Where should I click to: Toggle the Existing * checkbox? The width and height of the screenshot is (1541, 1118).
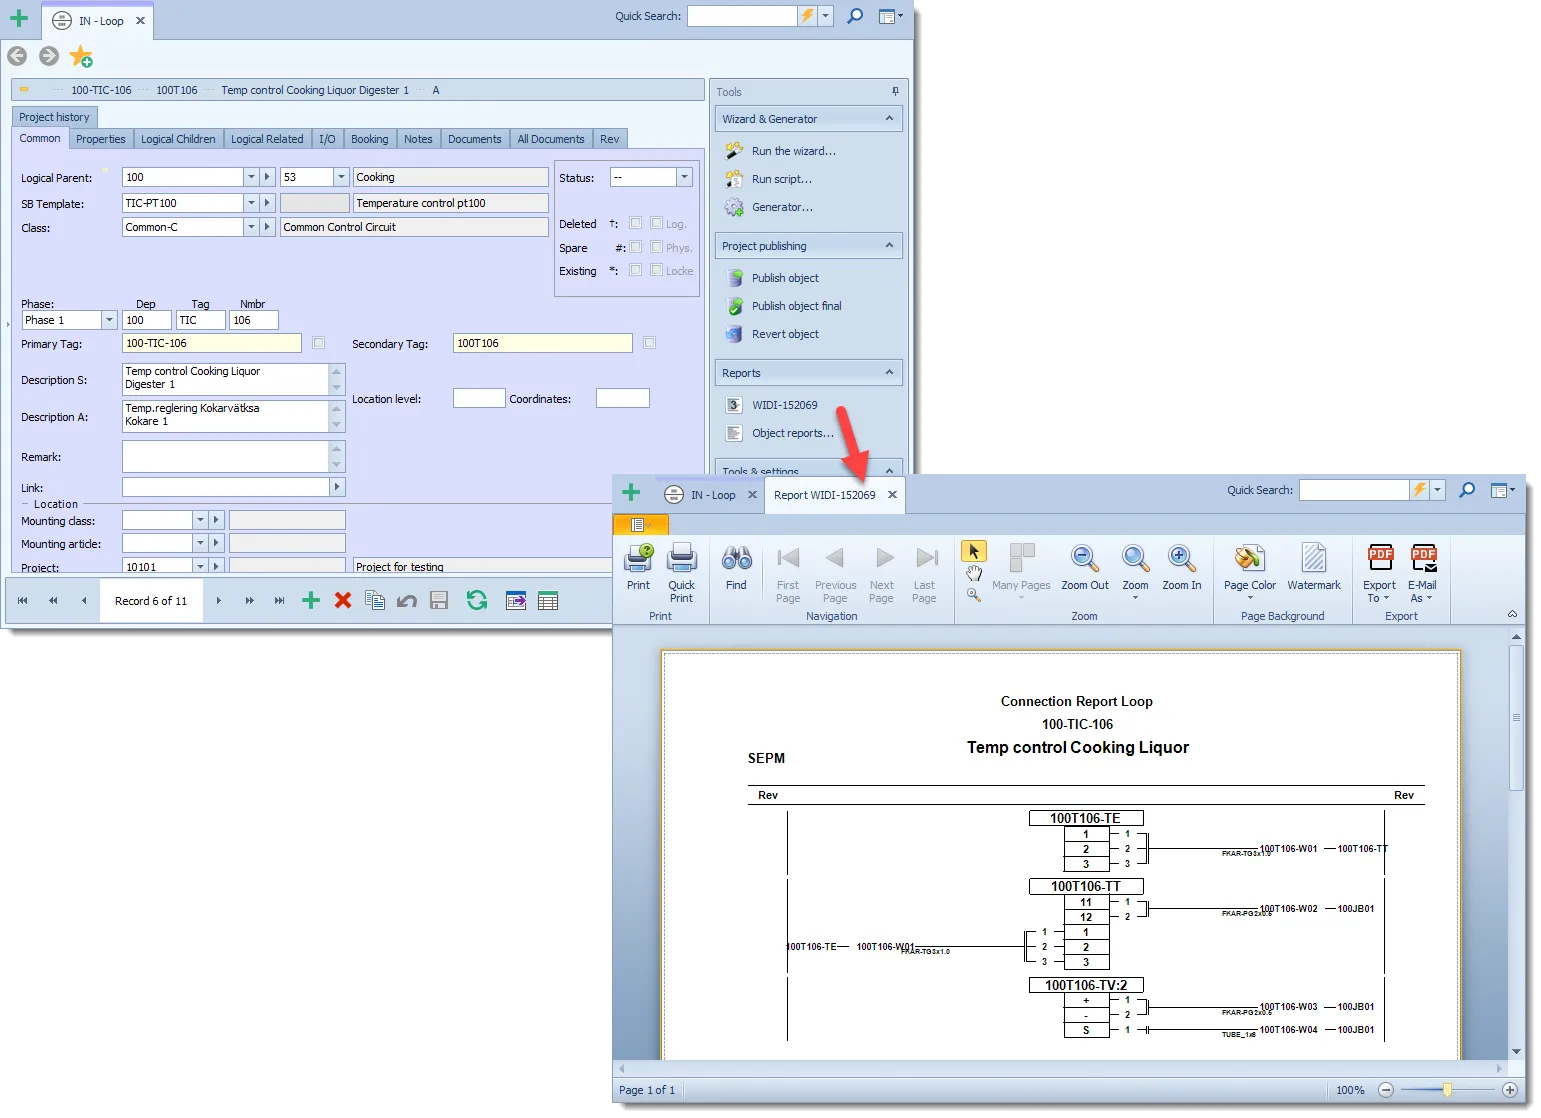pos(635,270)
